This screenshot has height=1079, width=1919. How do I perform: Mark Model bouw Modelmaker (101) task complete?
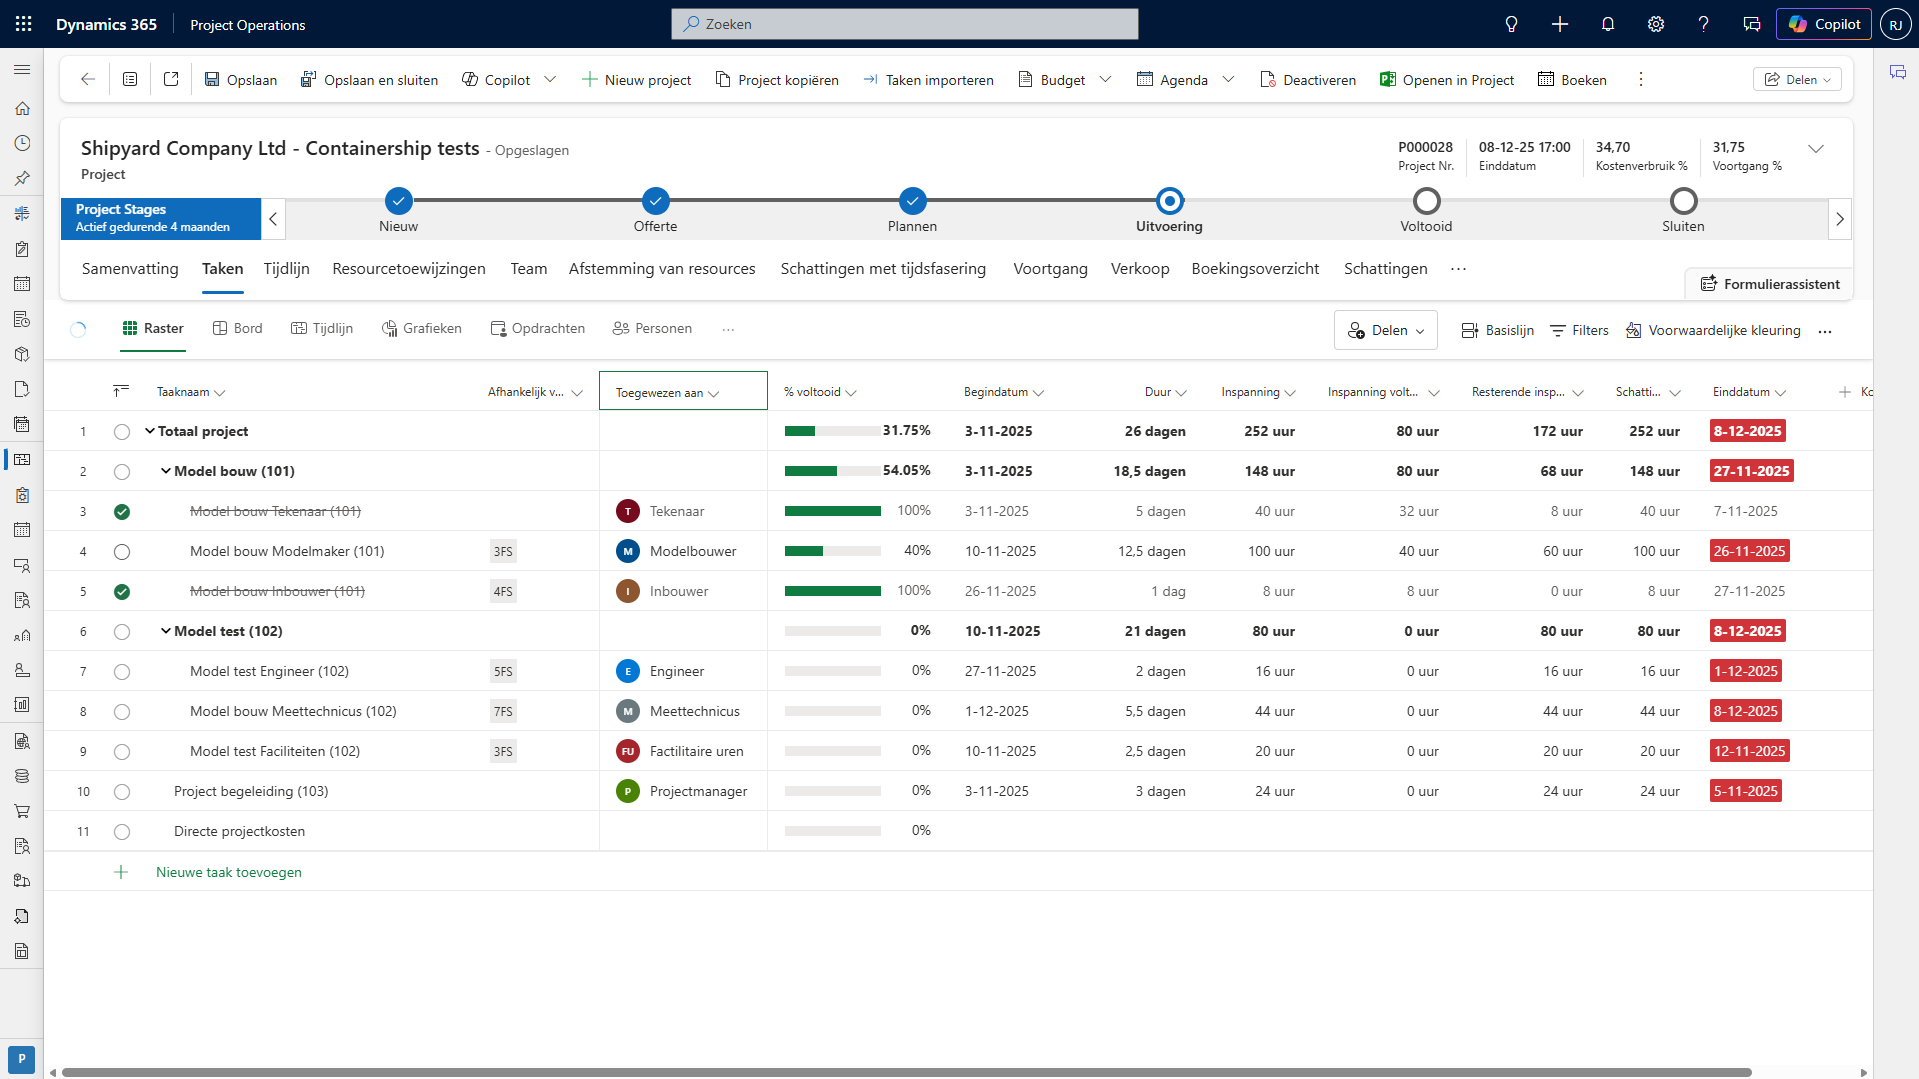click(122, 552)
